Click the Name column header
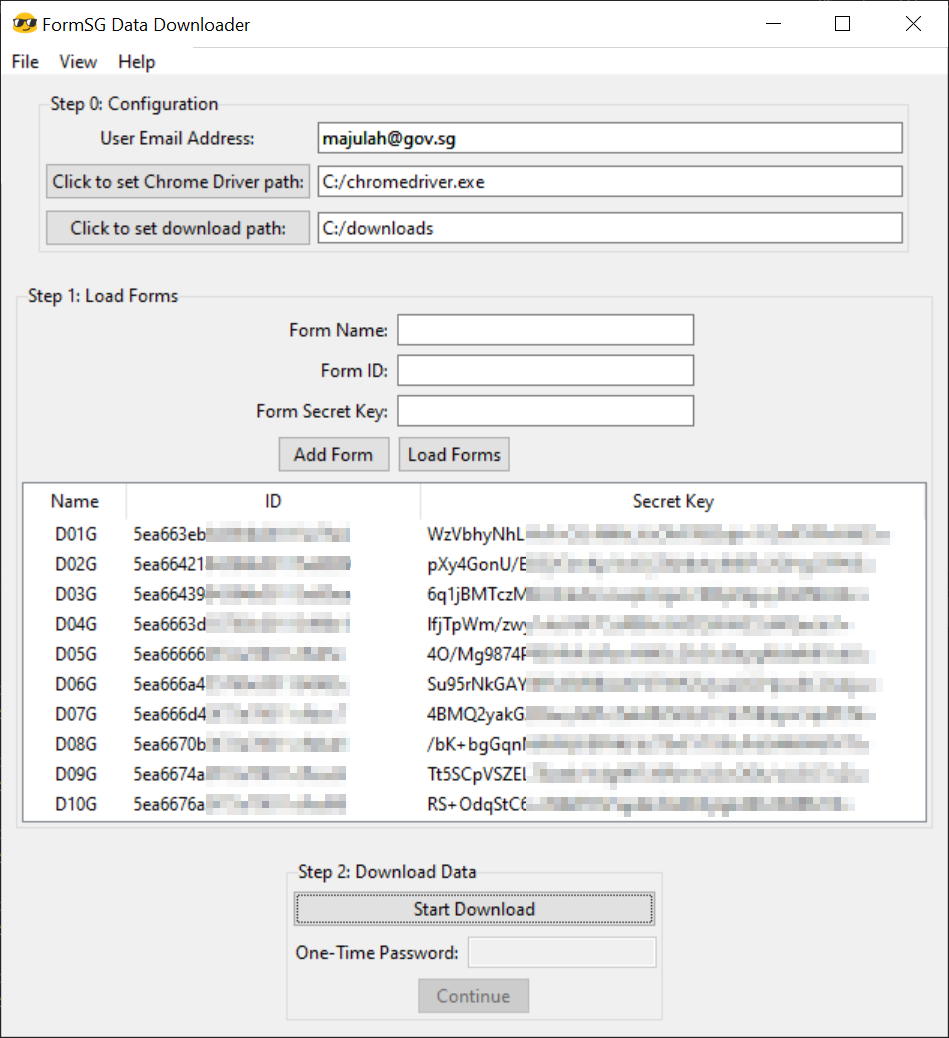 [x=75, y=501]
